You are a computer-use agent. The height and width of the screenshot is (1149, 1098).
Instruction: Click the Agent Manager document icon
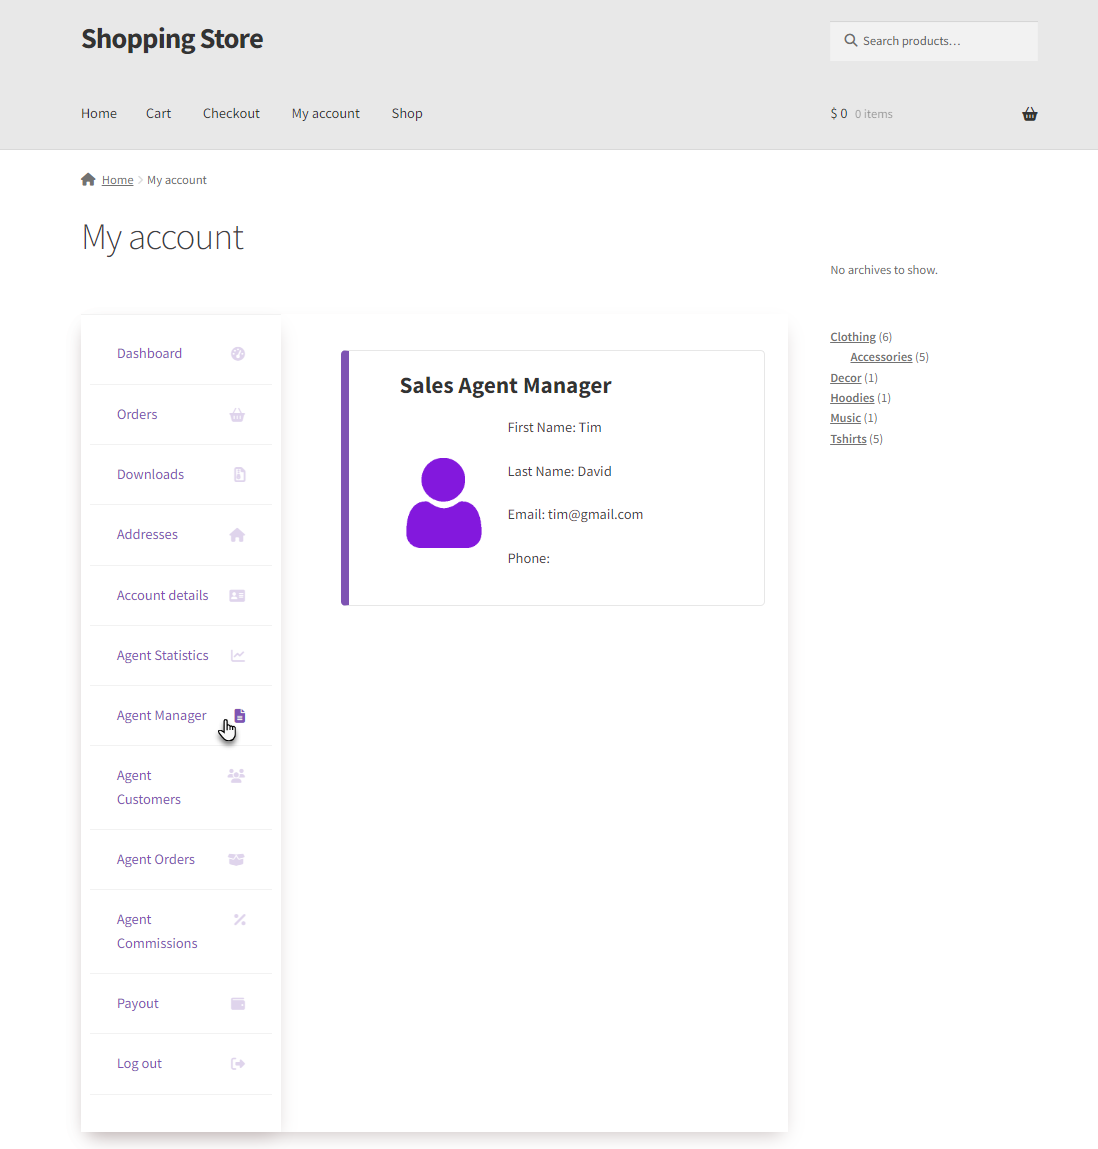pyautogui.click(x=240, y=716)
